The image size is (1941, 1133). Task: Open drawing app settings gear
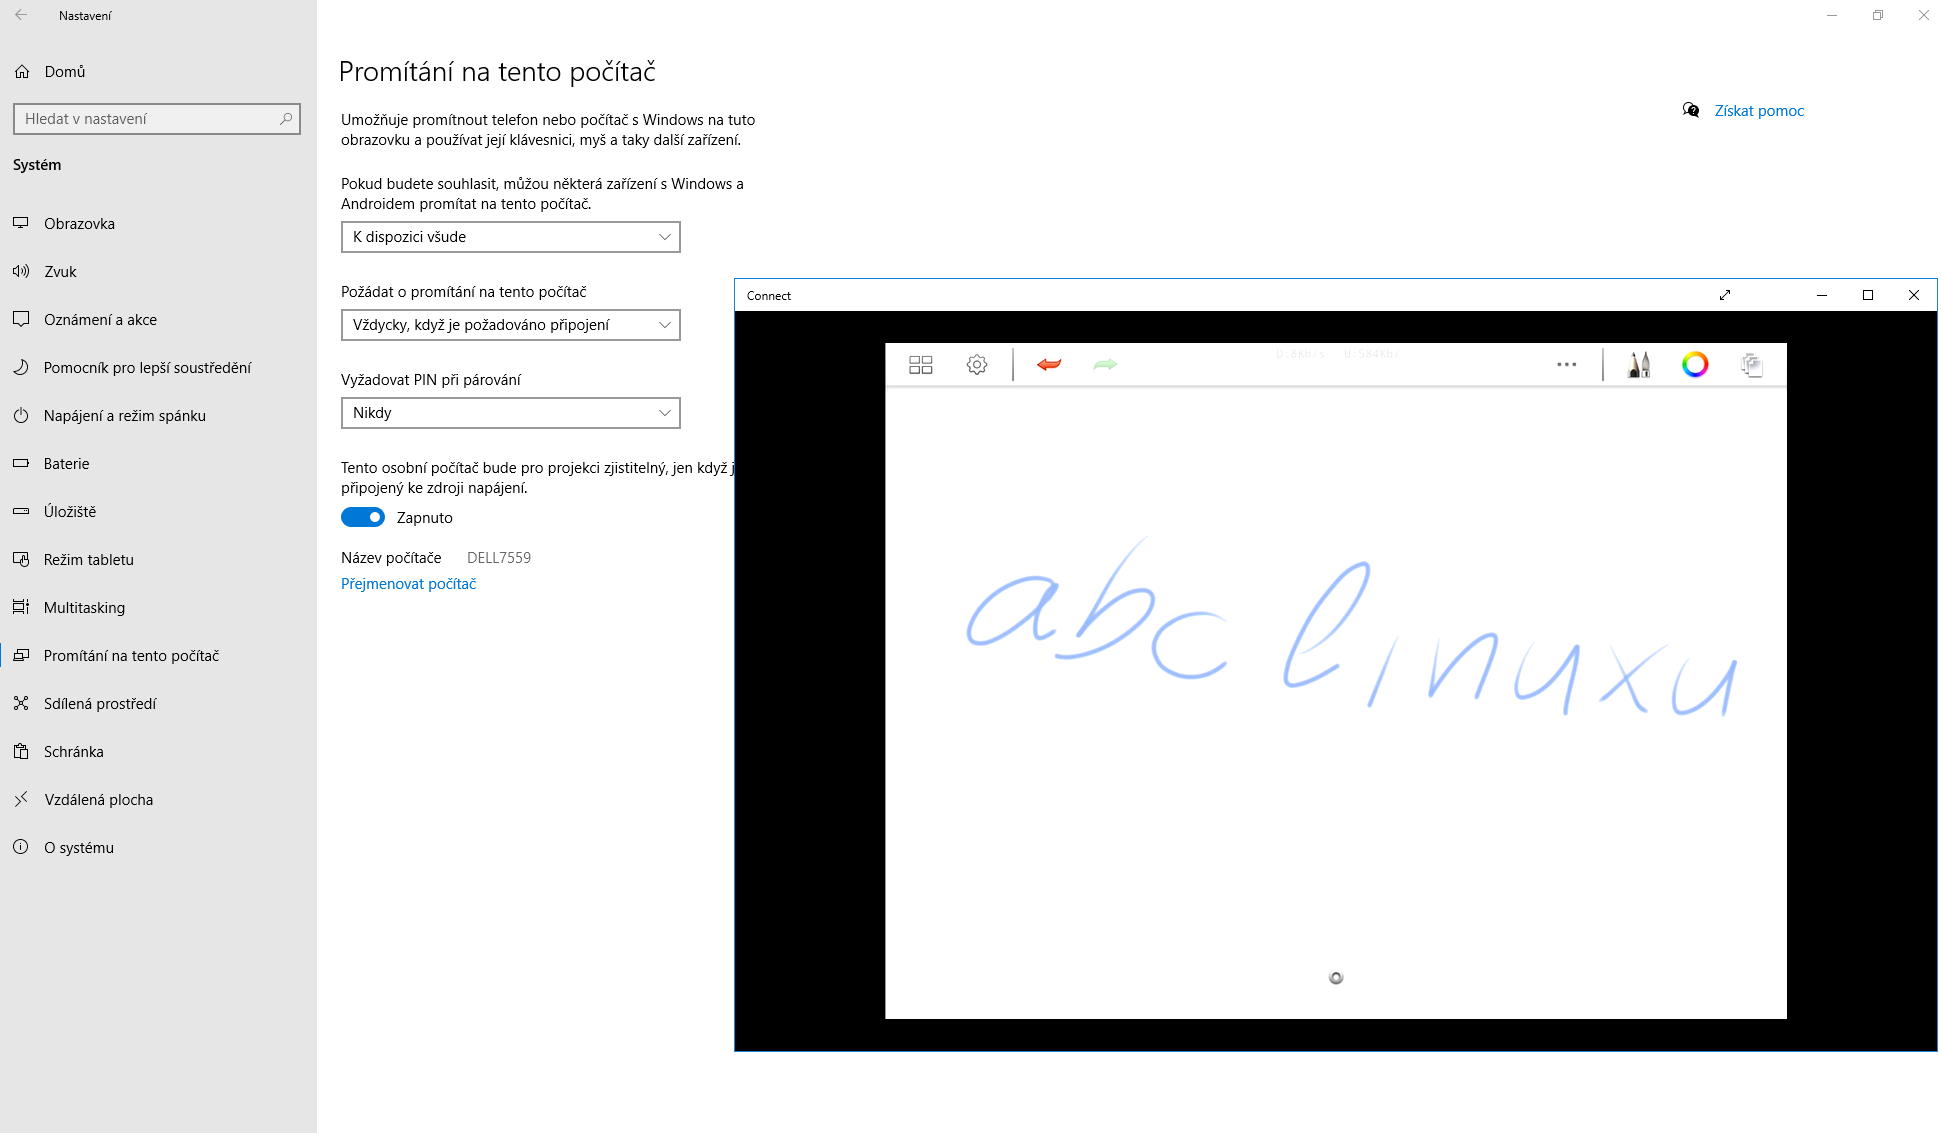[x=977, y=365]
